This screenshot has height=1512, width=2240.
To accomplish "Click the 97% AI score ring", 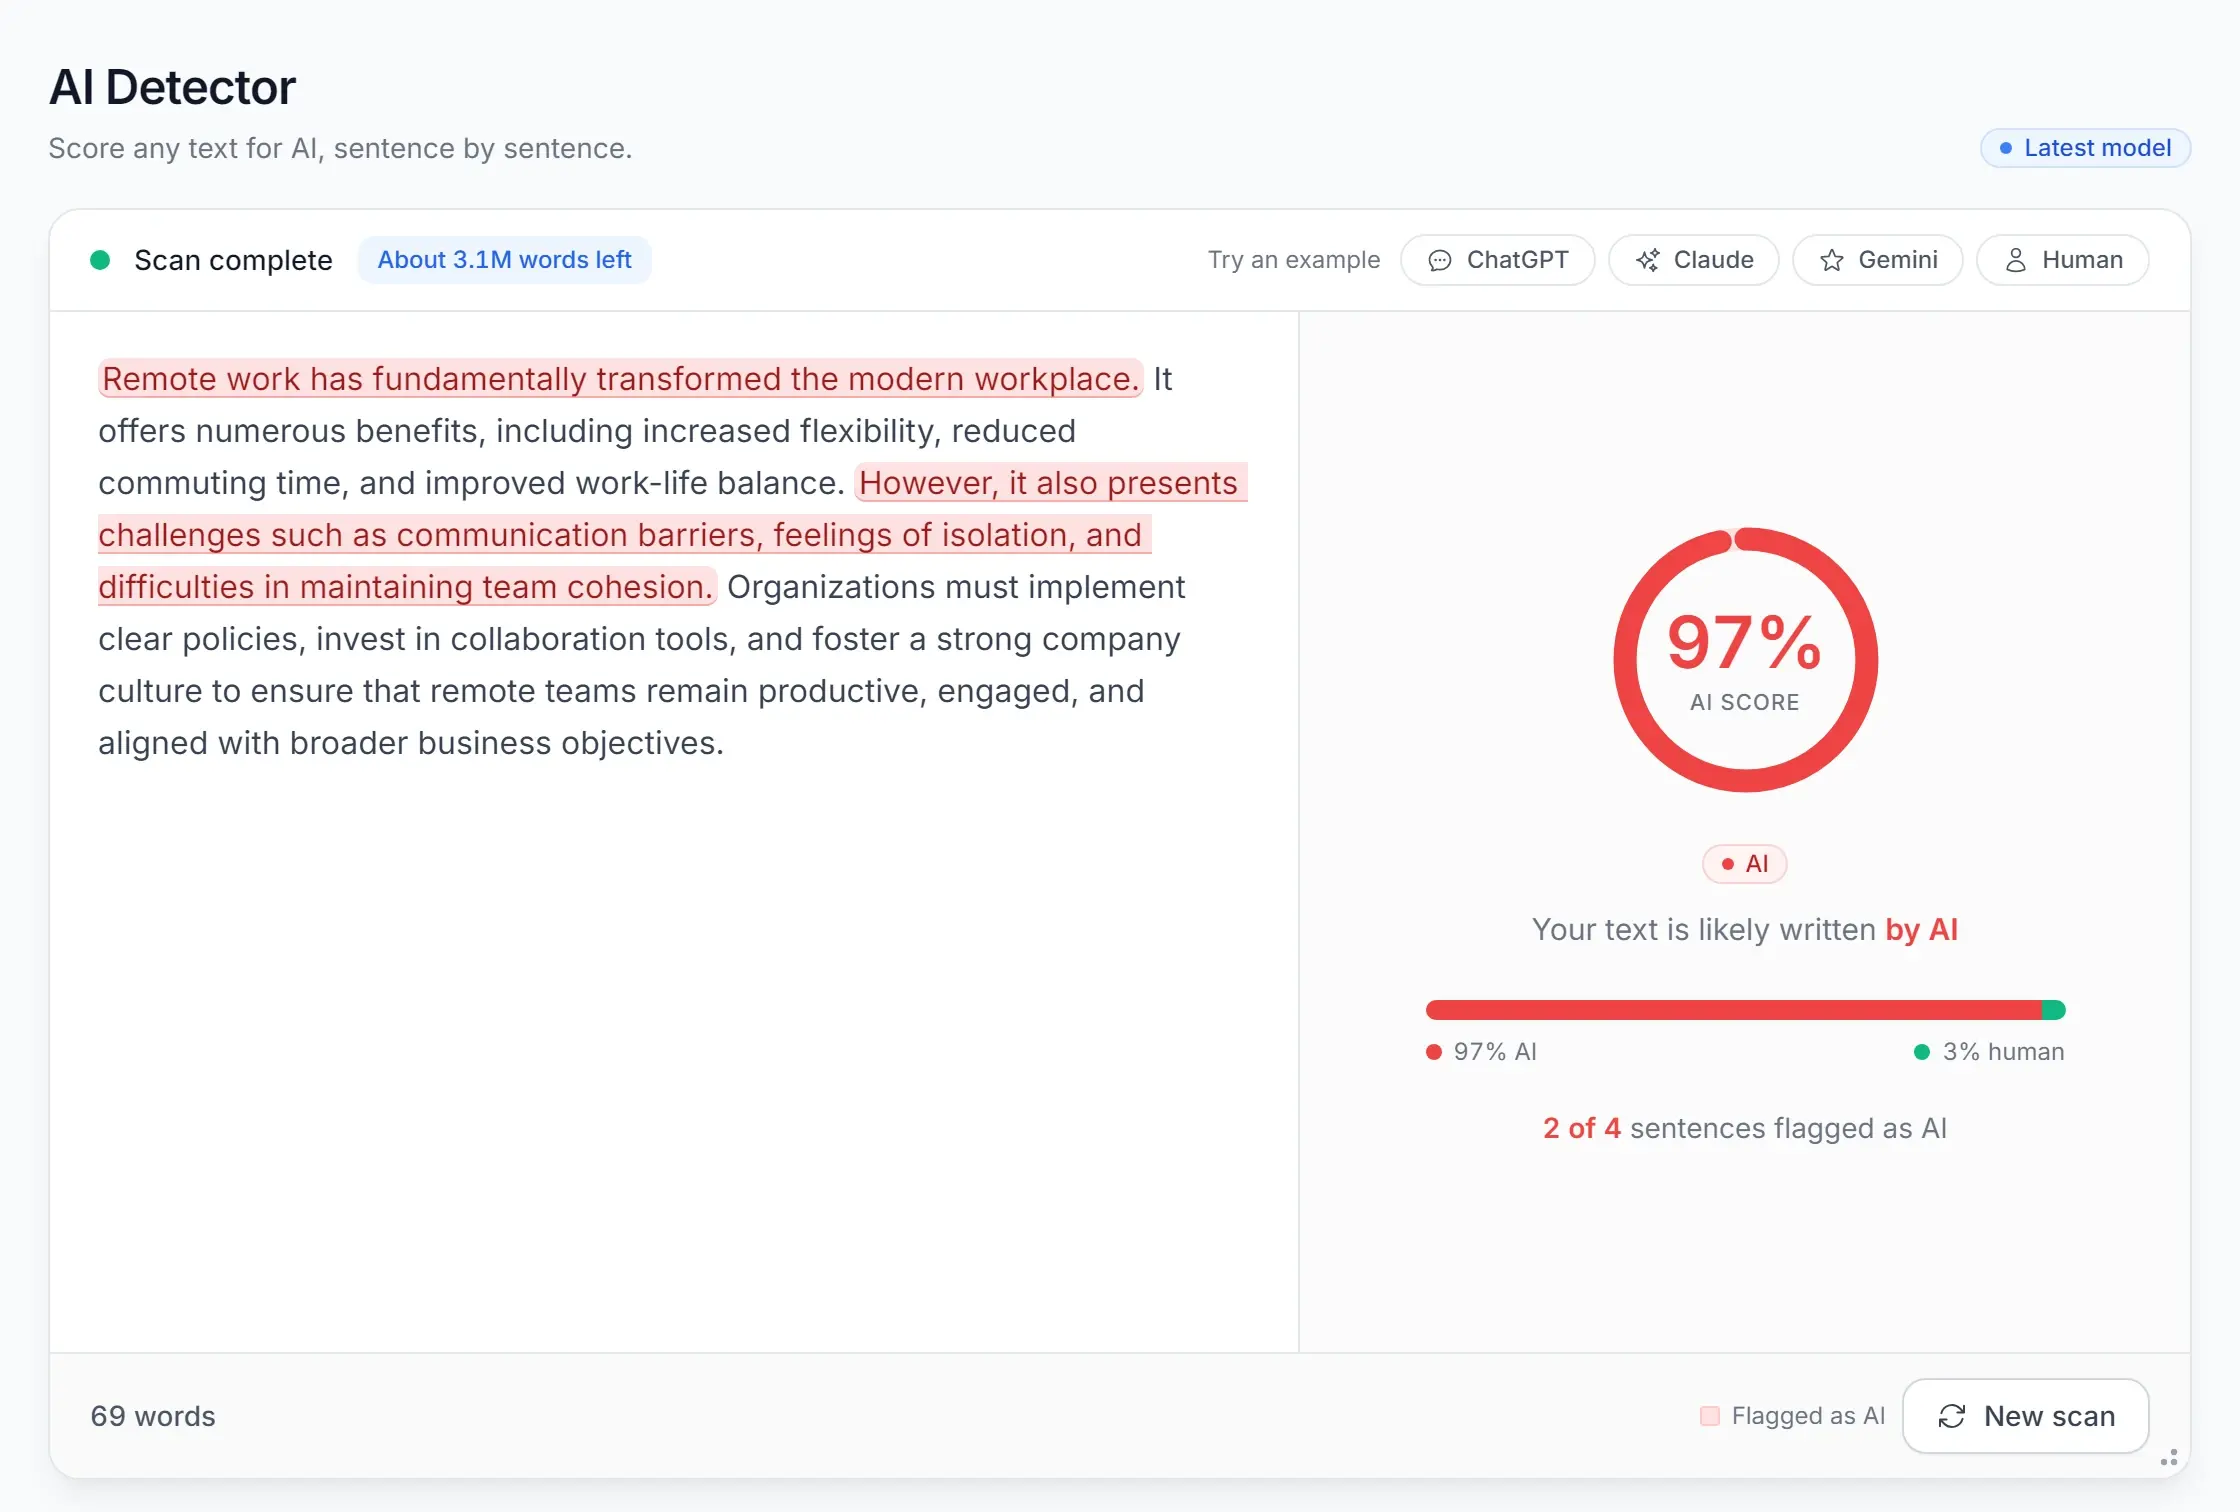I will 1745,660.
